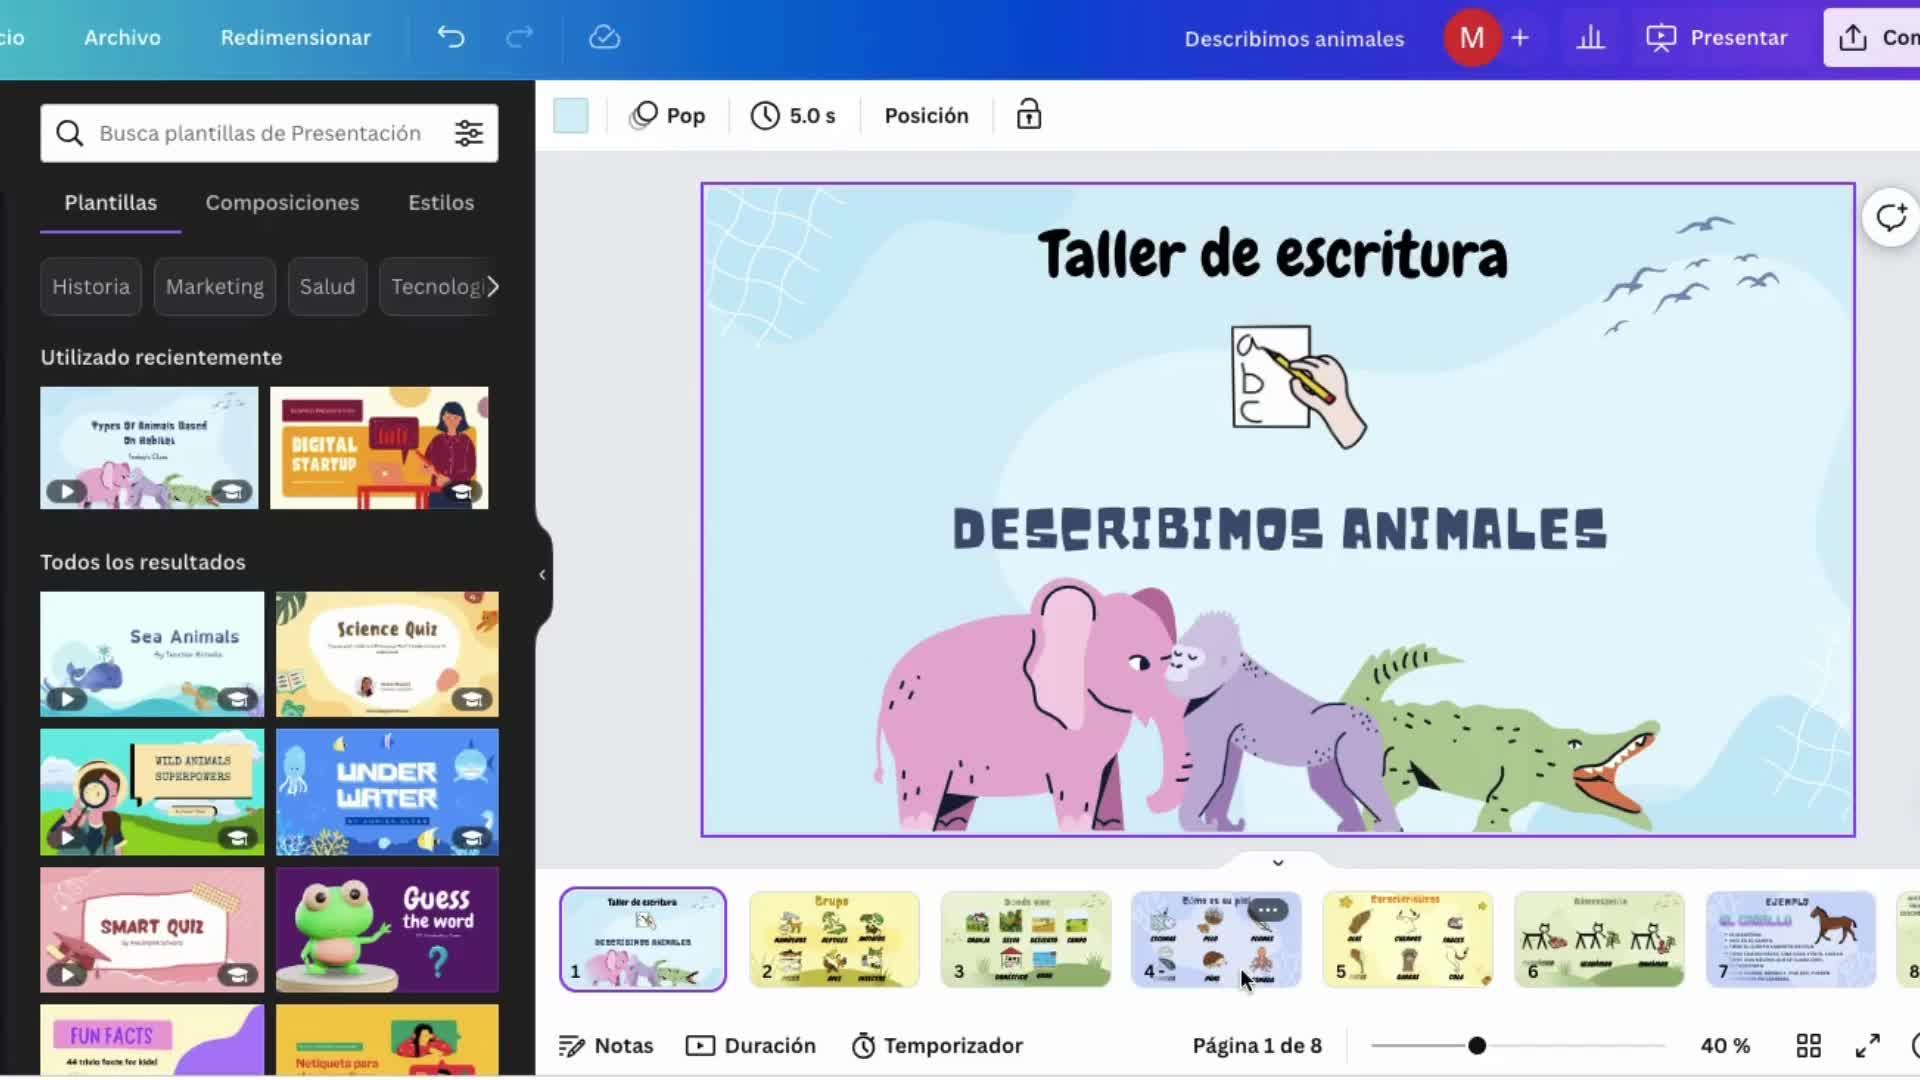Viewport: 1920px width, 1080px height.
Task: Click the undo arrow icon
Action: [451, 38]
